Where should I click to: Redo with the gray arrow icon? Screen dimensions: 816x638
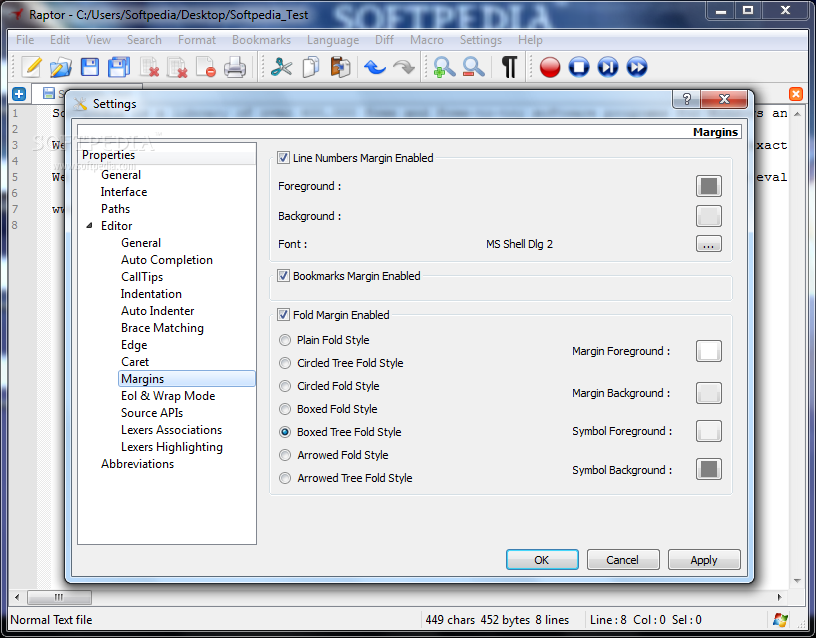point(404,67)
